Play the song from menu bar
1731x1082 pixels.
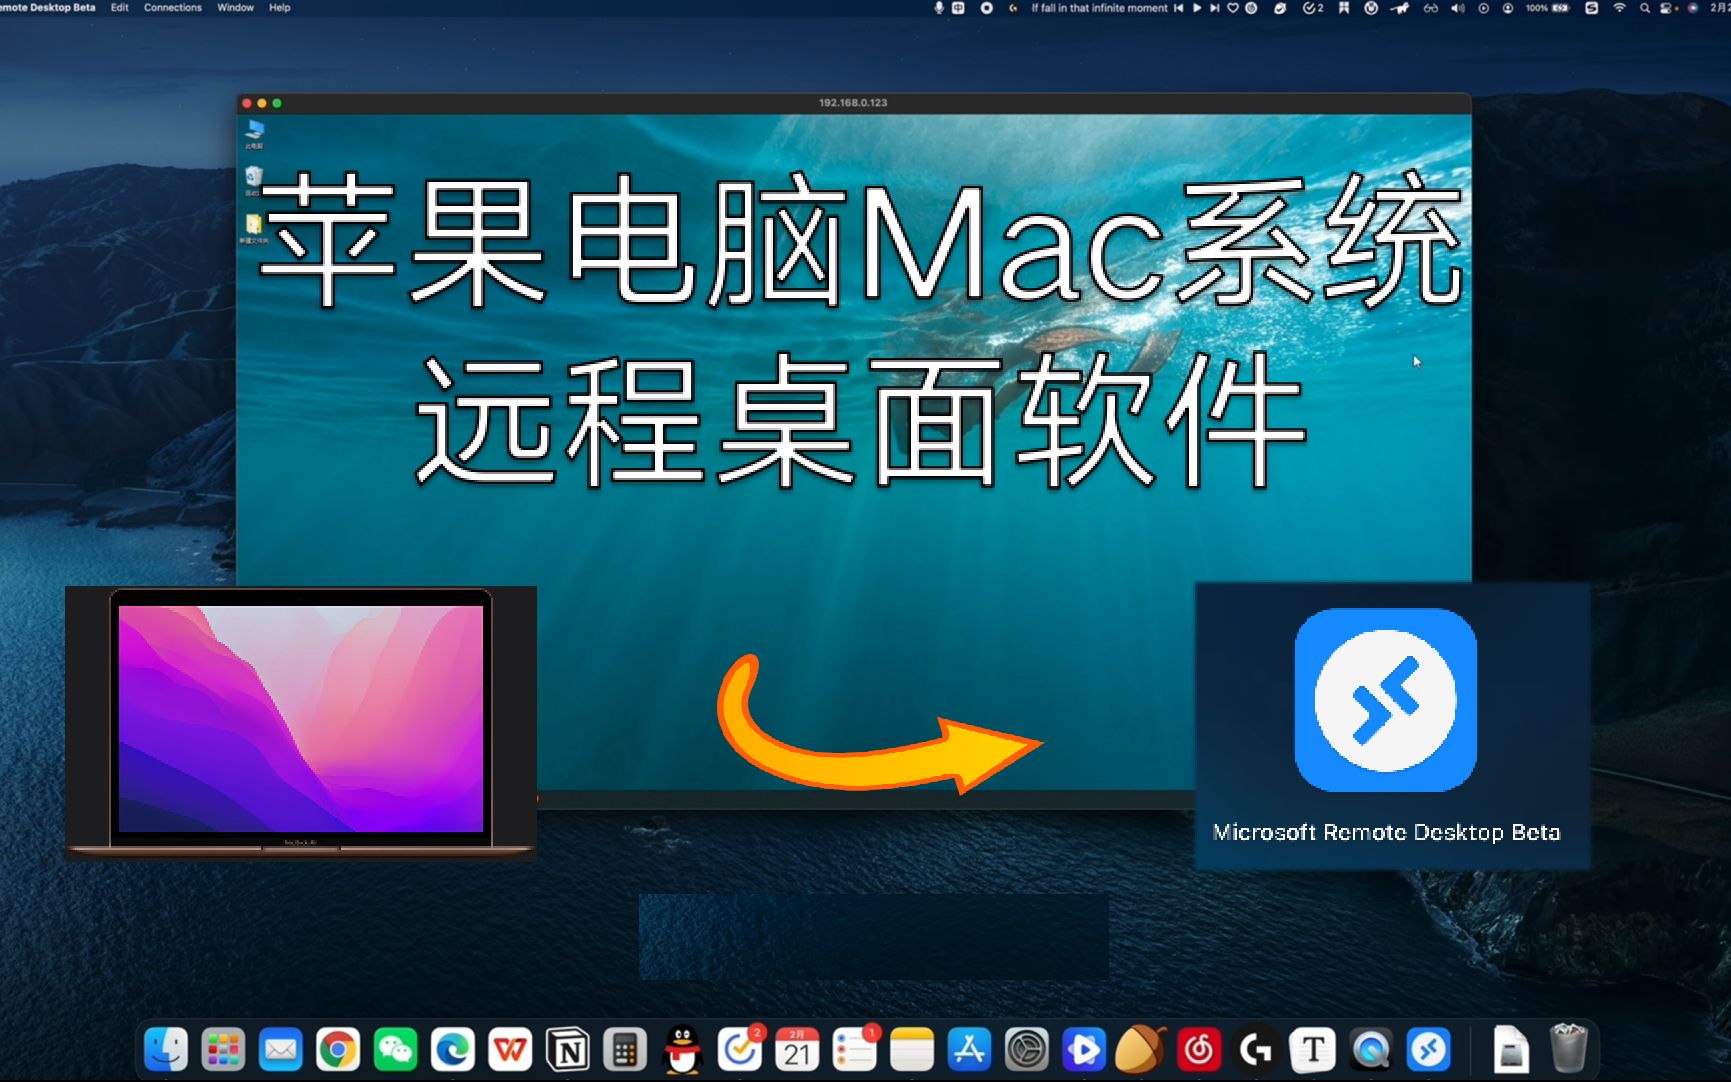(x=1197, y=8)
